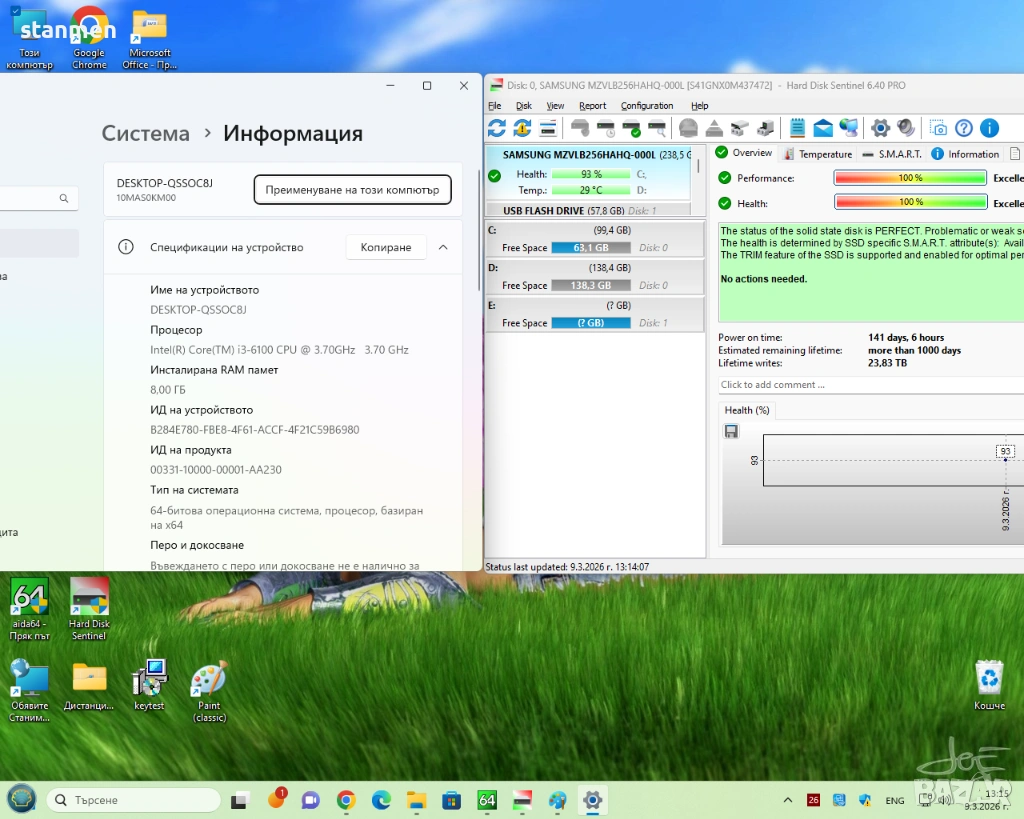Expand the hidden system tray icons chevron
The image size is (1024, 819).
pos(789,800)
